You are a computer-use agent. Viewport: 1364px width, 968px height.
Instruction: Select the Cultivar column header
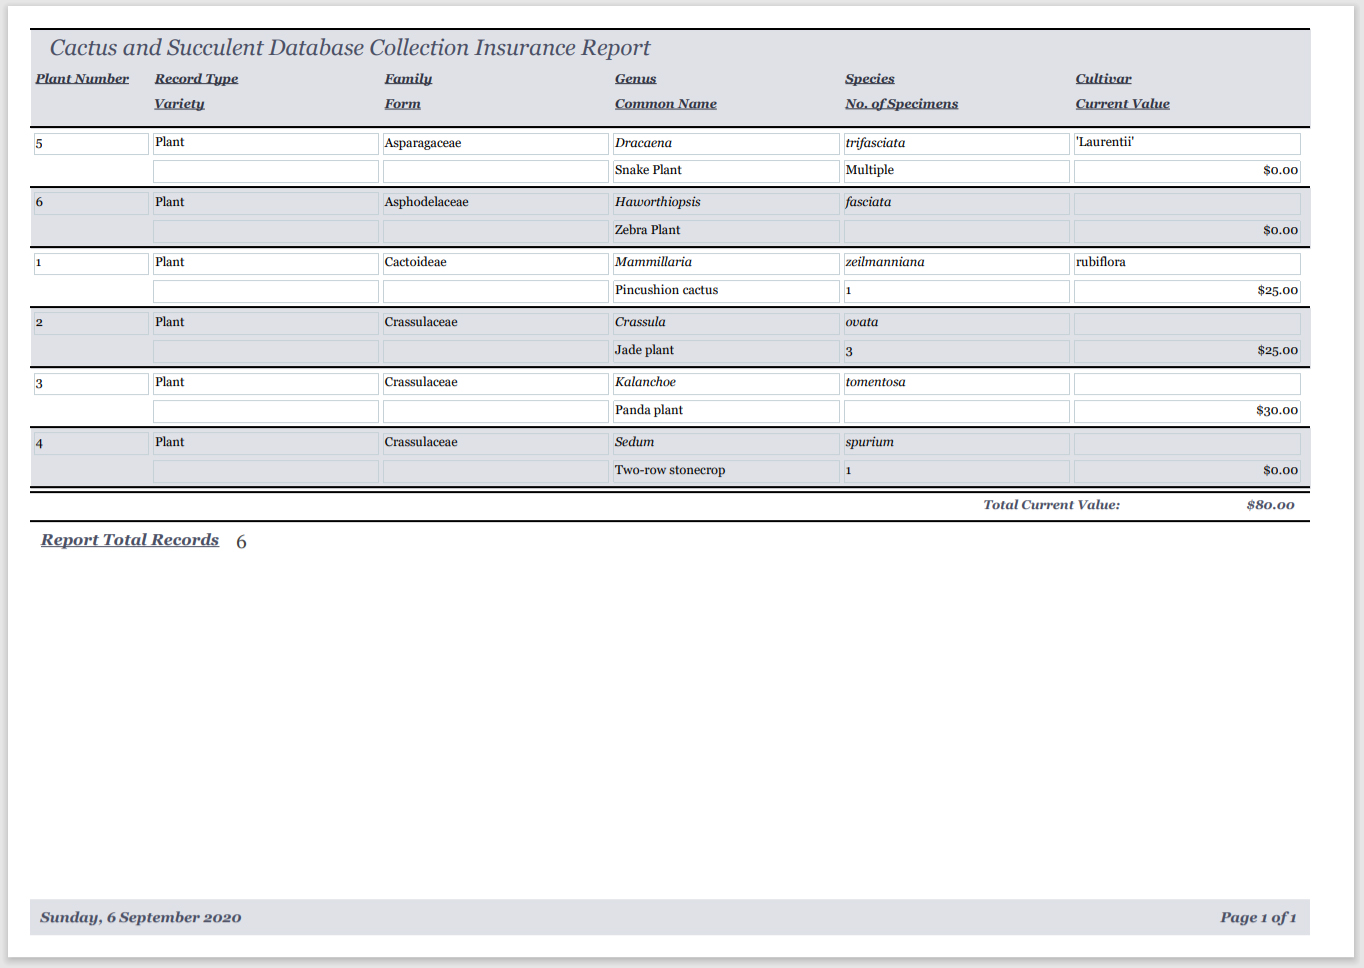[1103, 79]
